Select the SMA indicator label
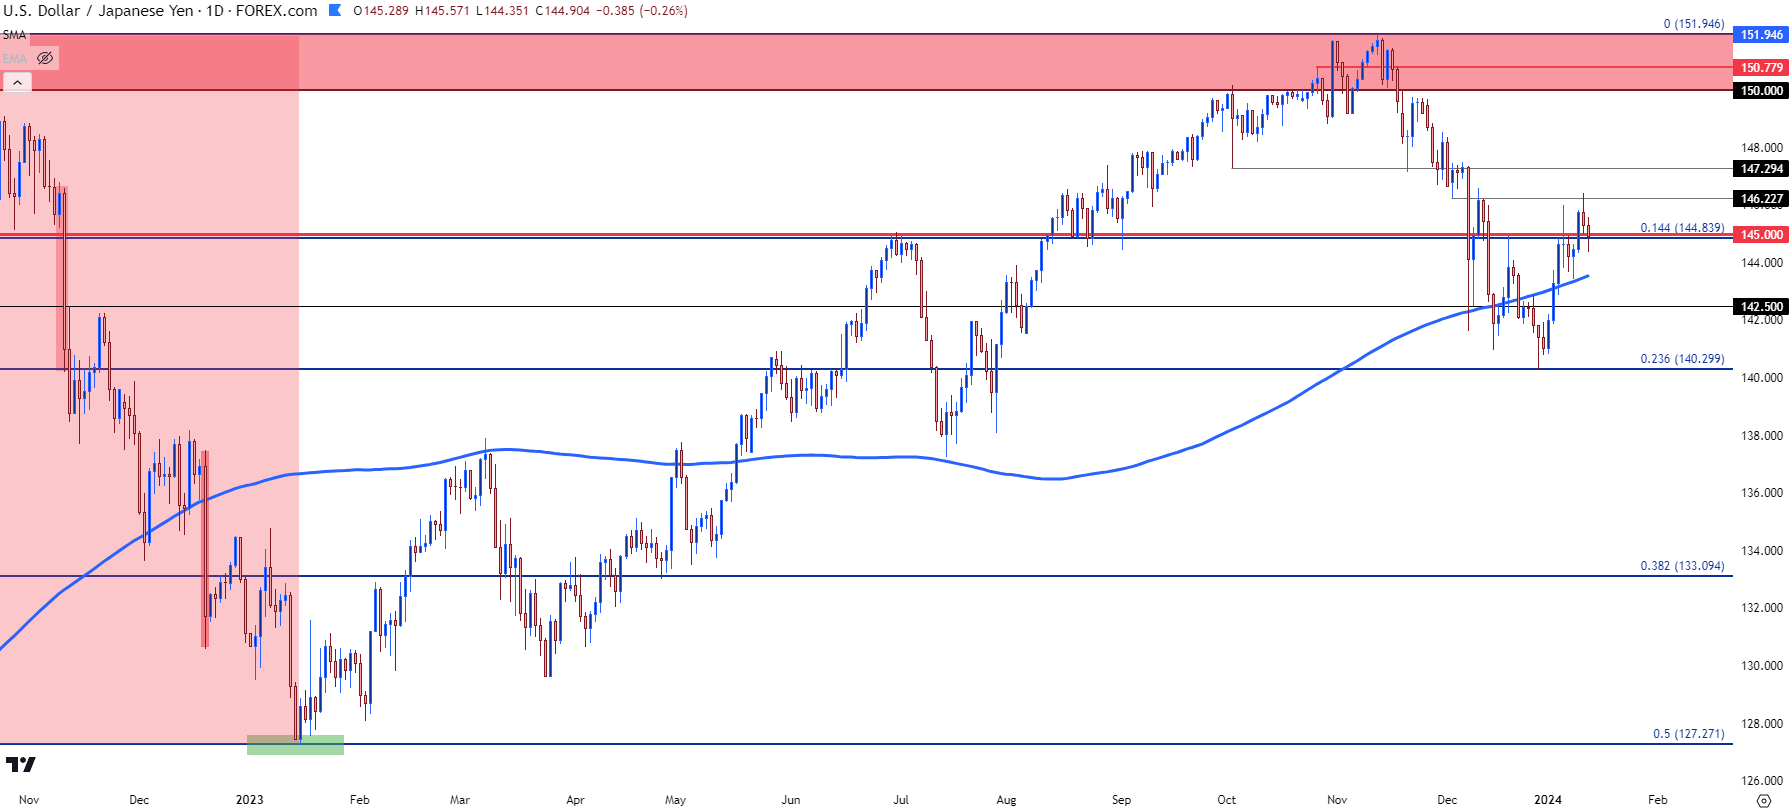1789x812 pixels. (x=14, y=35)
